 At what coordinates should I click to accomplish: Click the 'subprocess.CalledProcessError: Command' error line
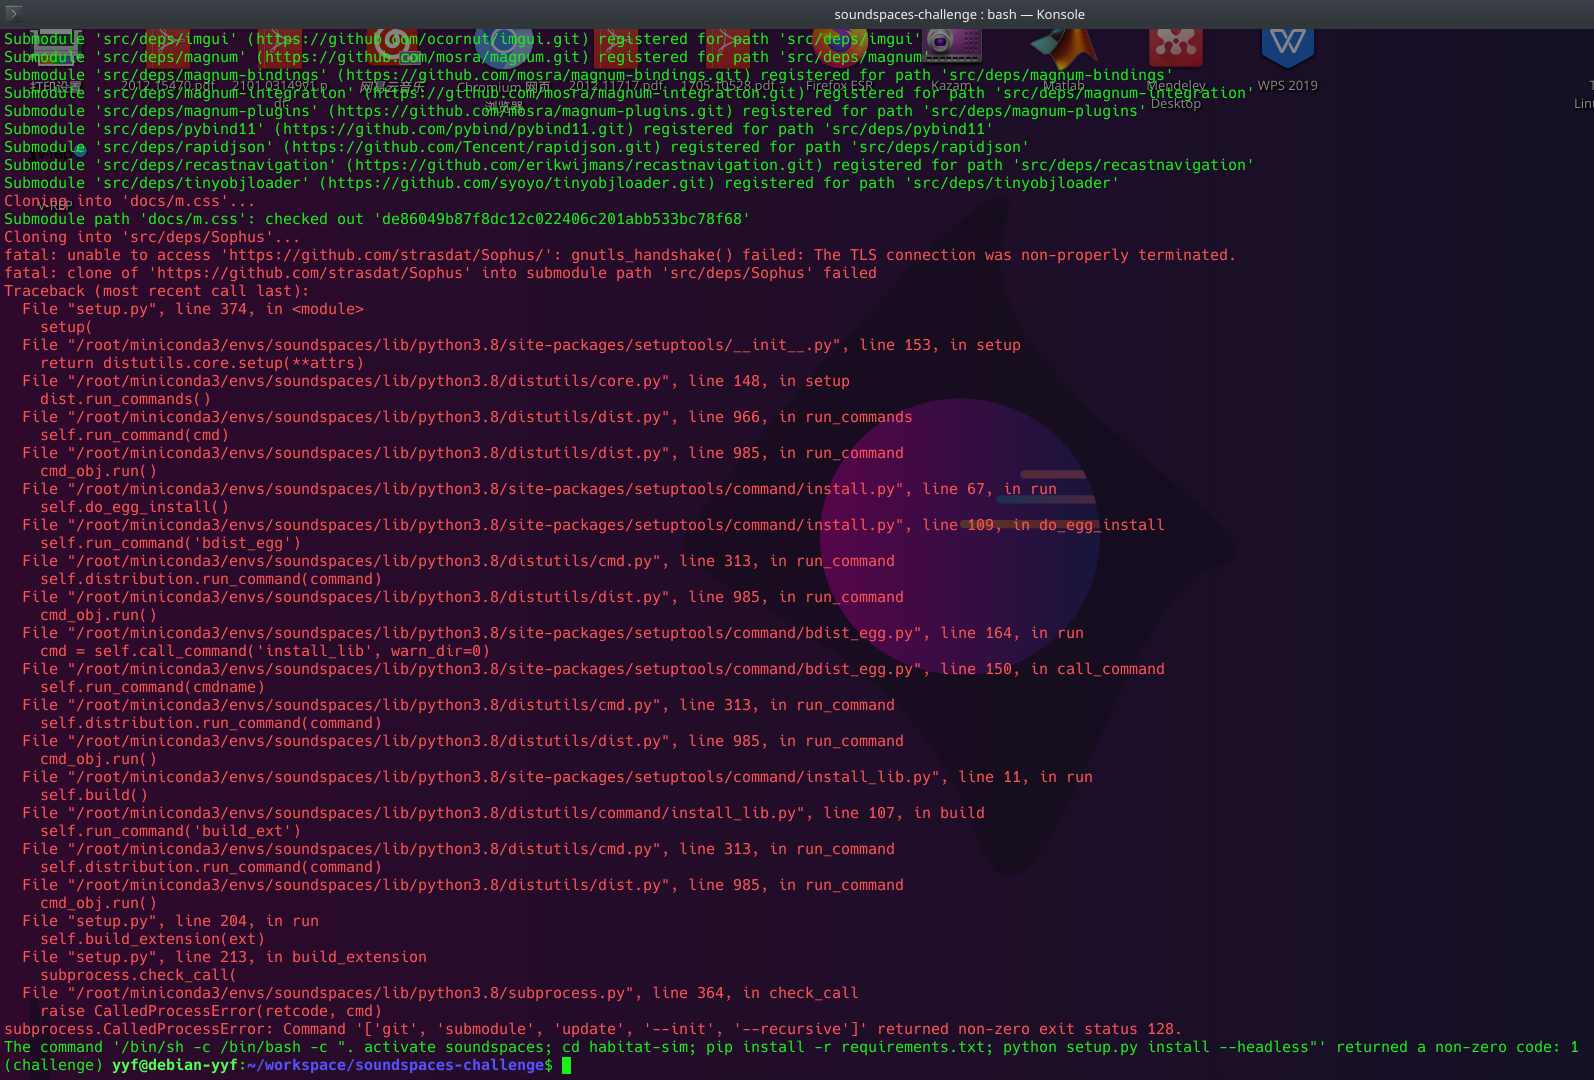point(593,1029)
